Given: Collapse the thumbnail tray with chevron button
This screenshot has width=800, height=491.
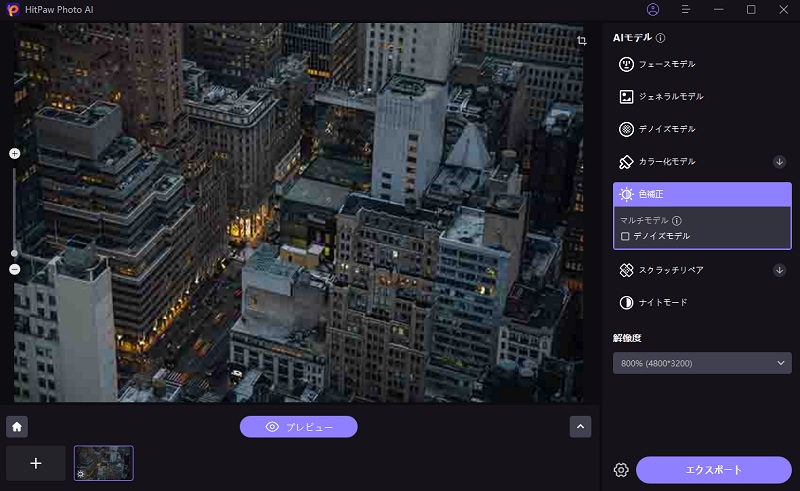Looking at the screenshot, I should tap(580, 427).
